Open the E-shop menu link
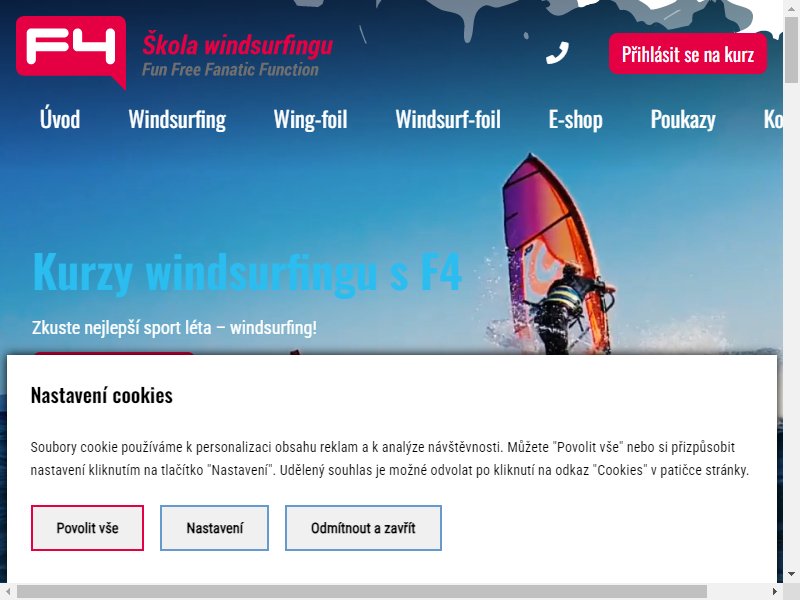This screenshot has height=600, width=800. pyautogui.click(x=576, y=119)
